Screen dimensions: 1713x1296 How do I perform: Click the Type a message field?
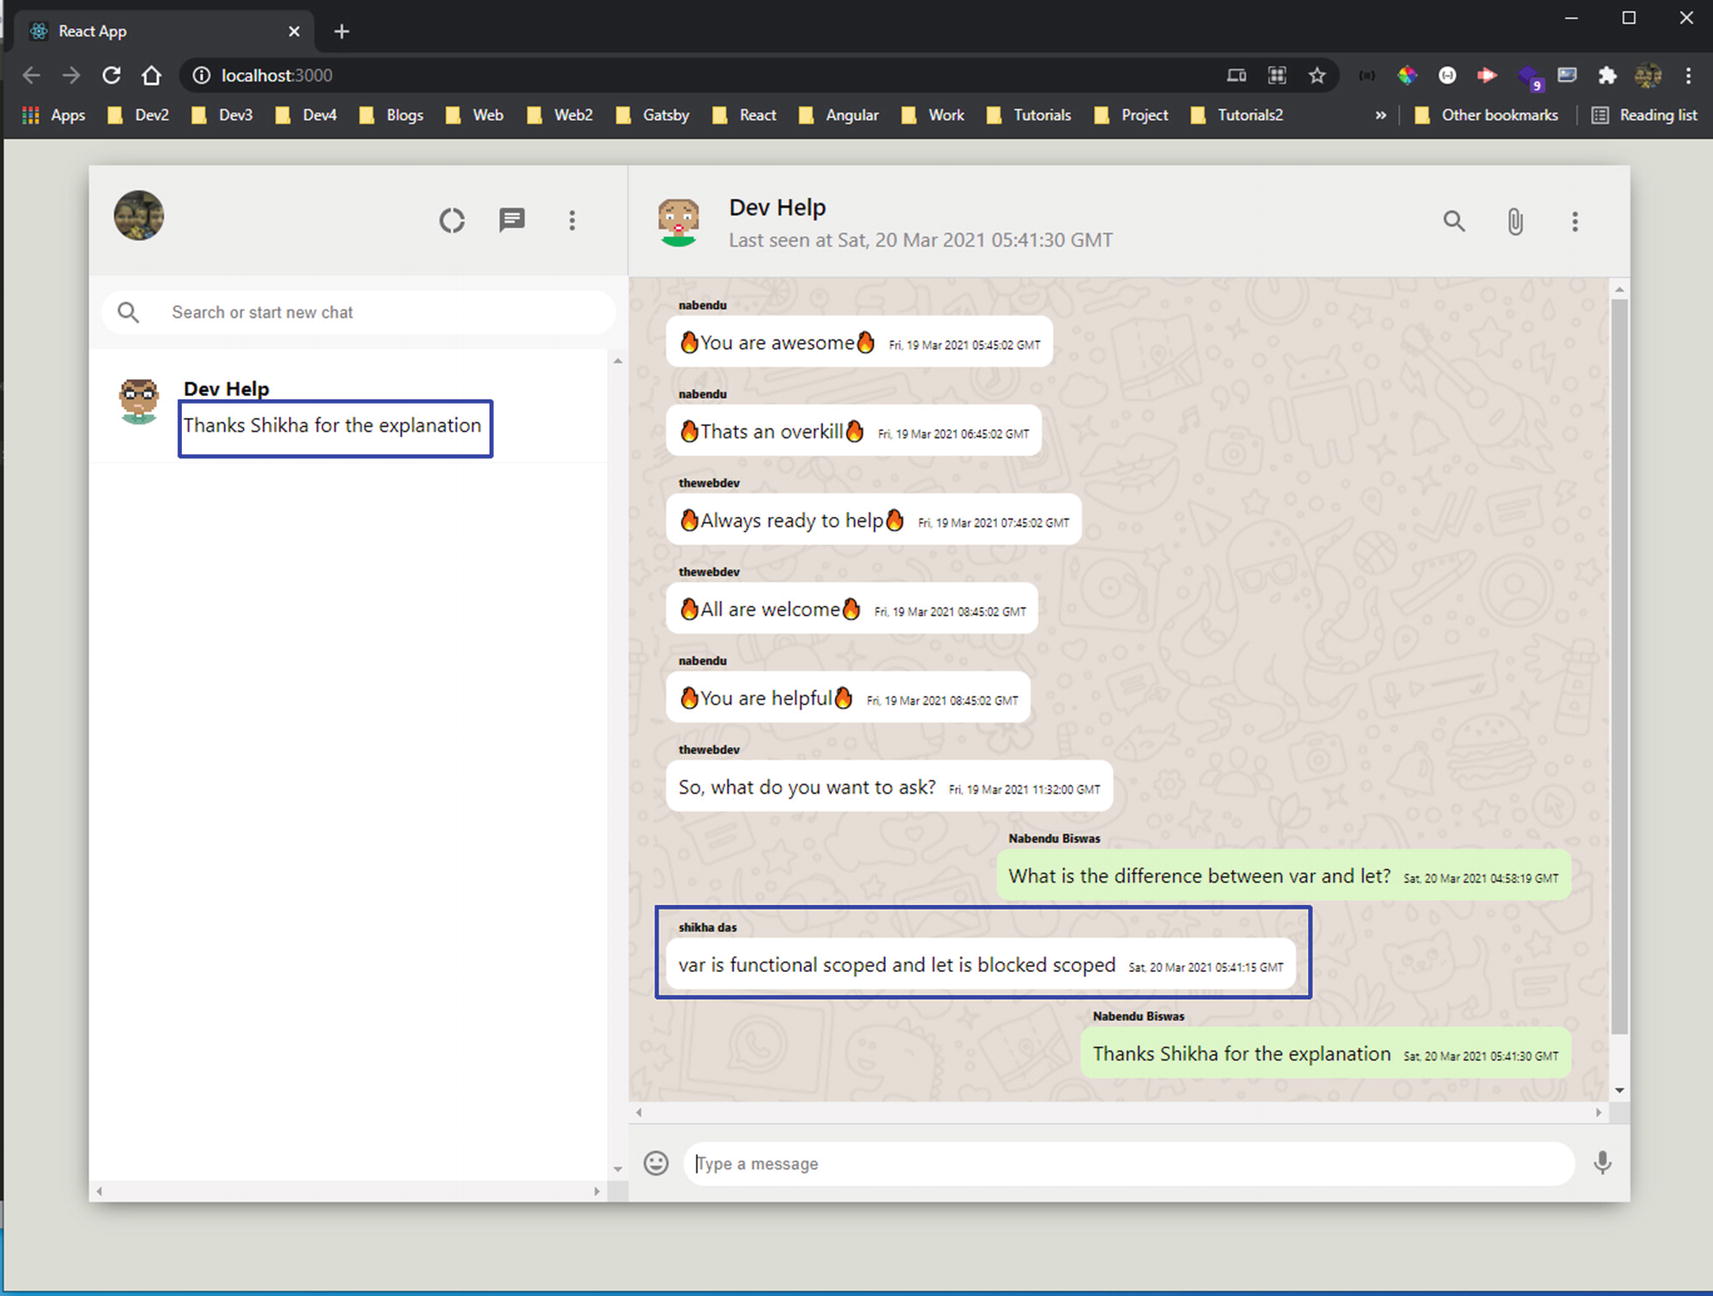coord(1128,1164)
